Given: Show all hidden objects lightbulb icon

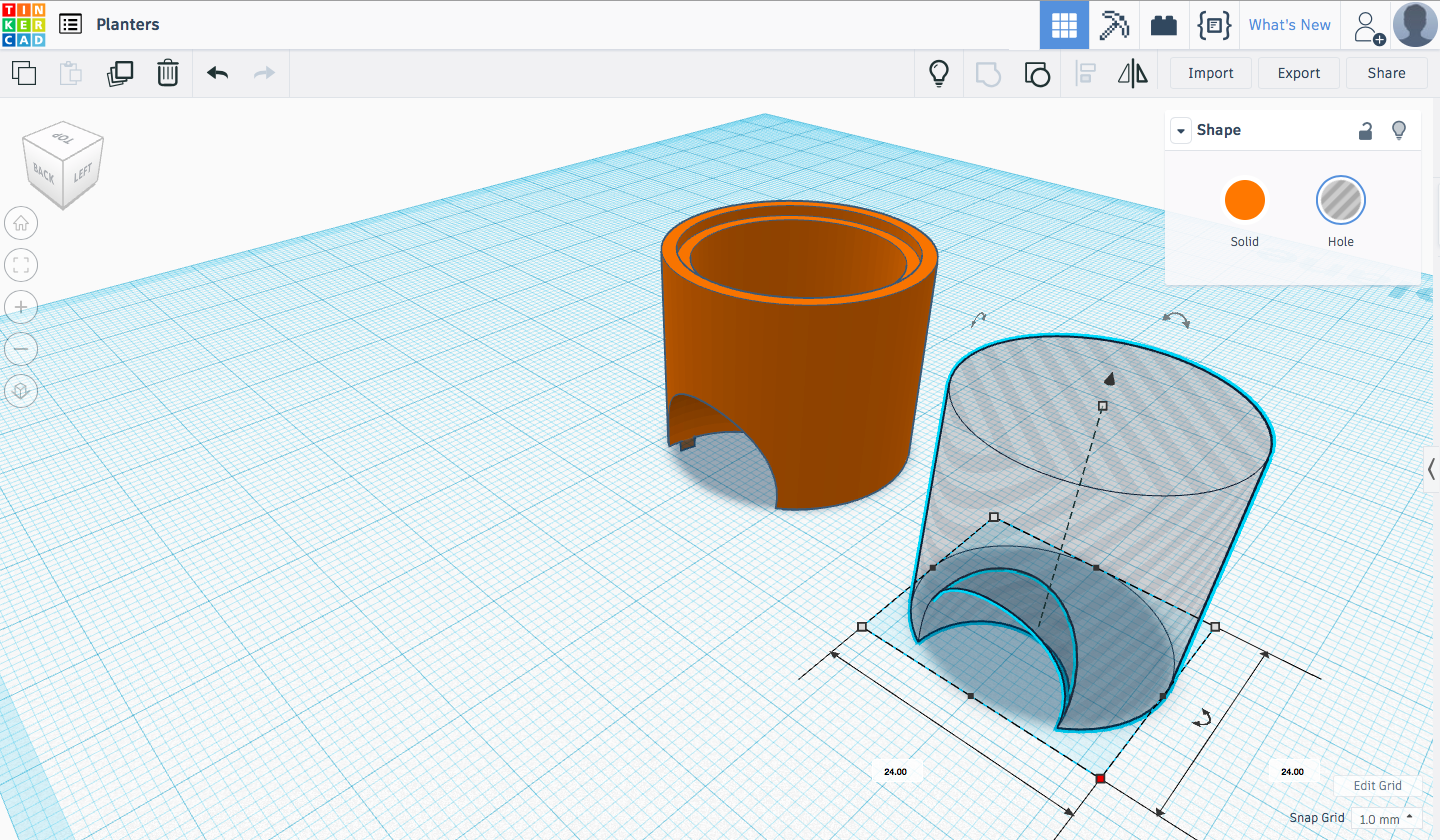Looking at the screenshot, I should (939, 73).
